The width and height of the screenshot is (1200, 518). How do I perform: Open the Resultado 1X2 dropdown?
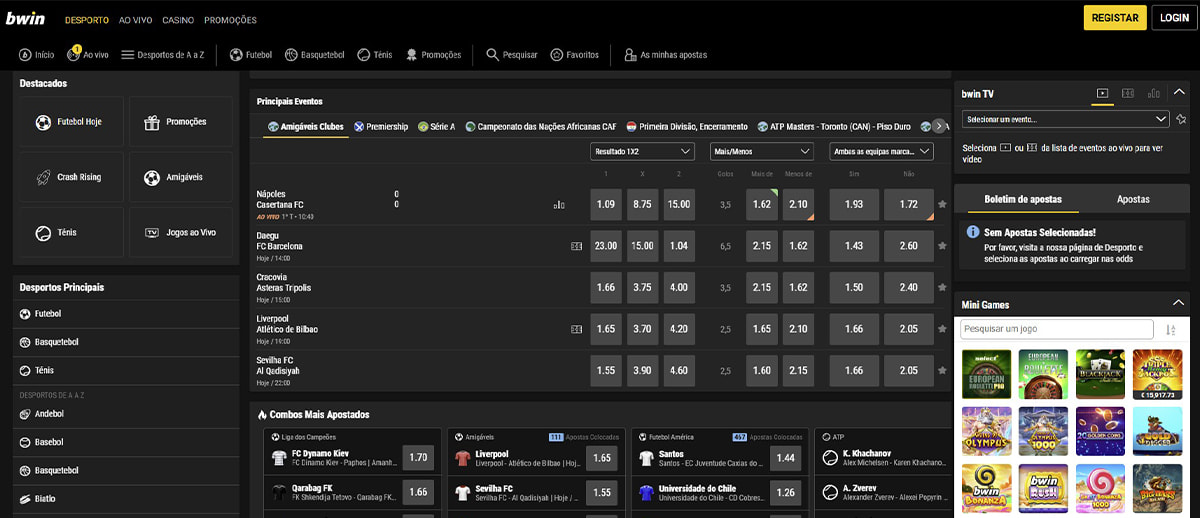(x=642, y=151)
